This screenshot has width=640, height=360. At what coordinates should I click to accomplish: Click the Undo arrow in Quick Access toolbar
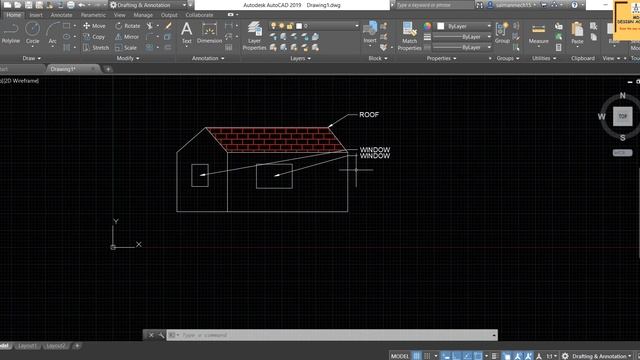click(82, 5)
